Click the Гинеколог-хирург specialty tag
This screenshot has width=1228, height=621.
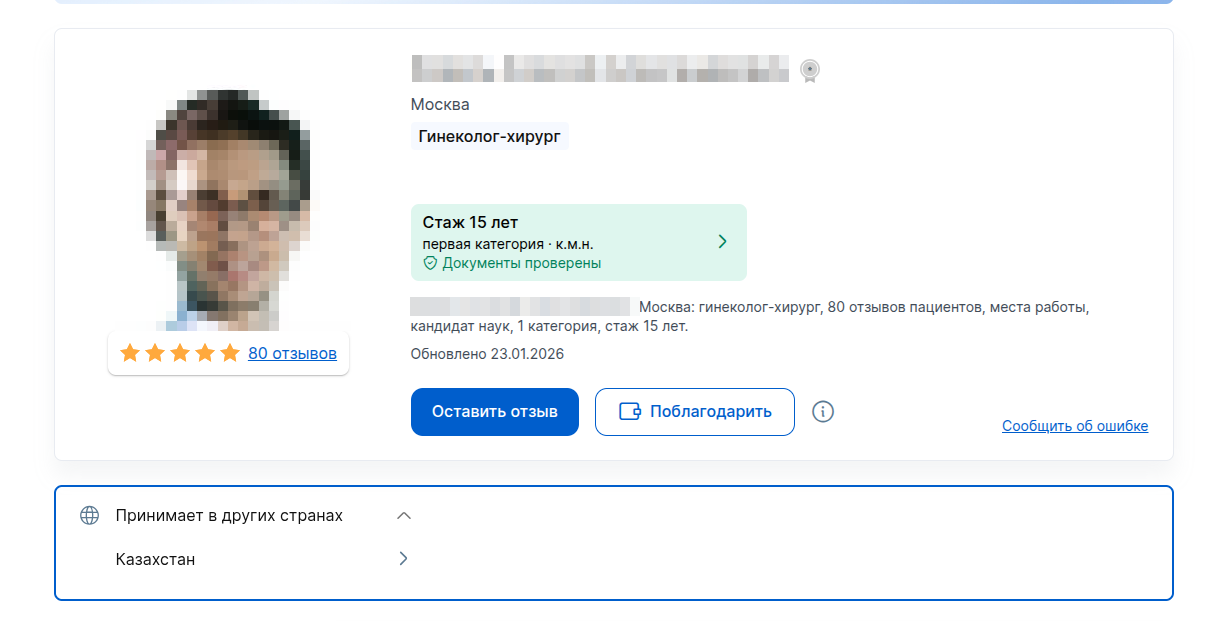[489, 137]
